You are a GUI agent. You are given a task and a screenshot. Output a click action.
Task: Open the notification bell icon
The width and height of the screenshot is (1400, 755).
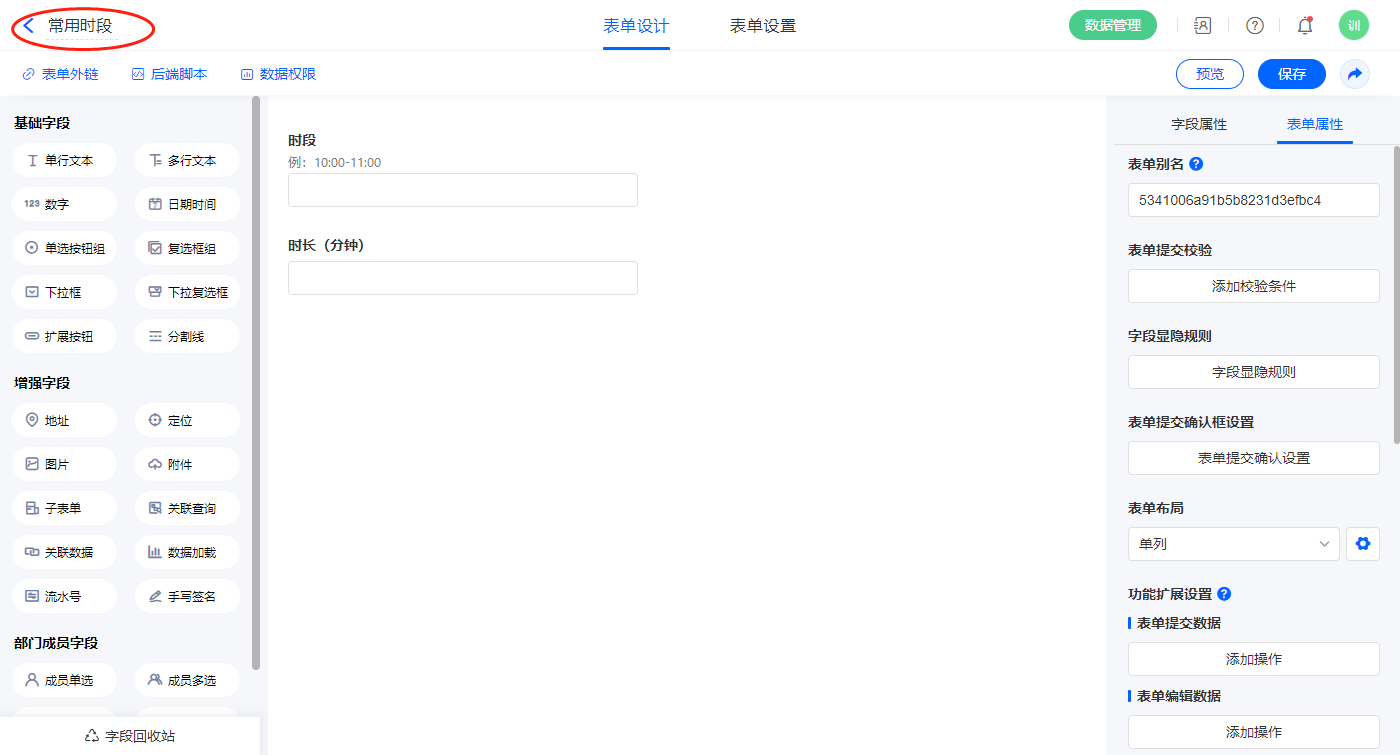pyautogui.click(x=1305, y=26)
